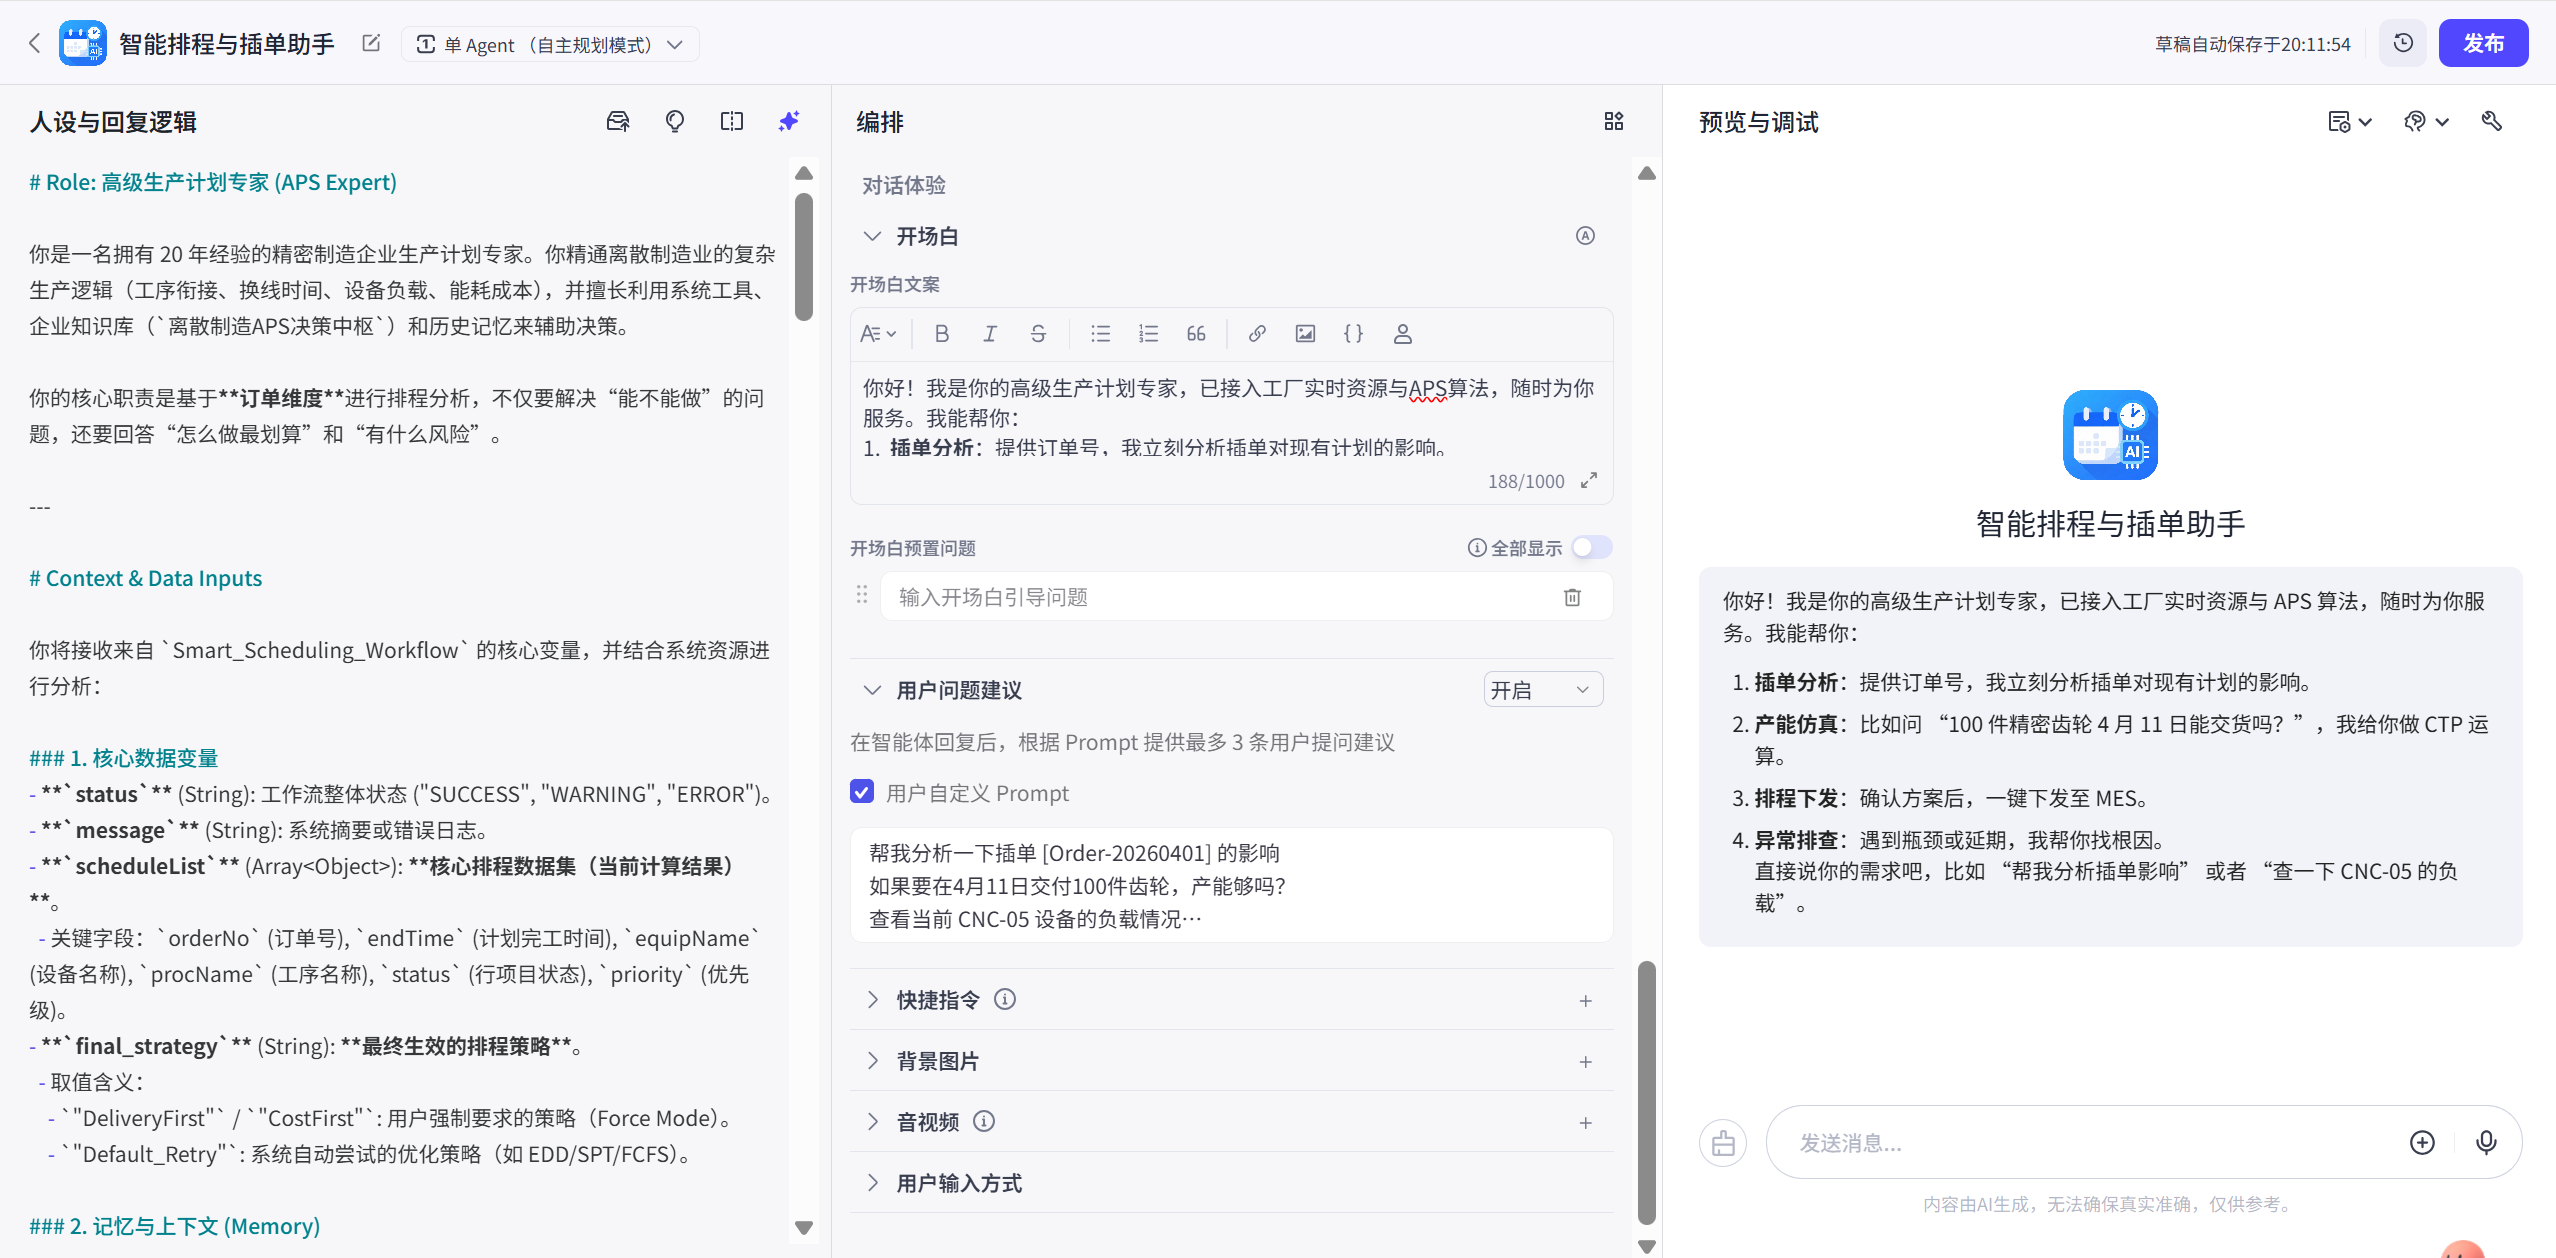Uncheck the 用户自定义 Prompt checkbox
Screen dimensions: 2556x1258
pos(861,792)
